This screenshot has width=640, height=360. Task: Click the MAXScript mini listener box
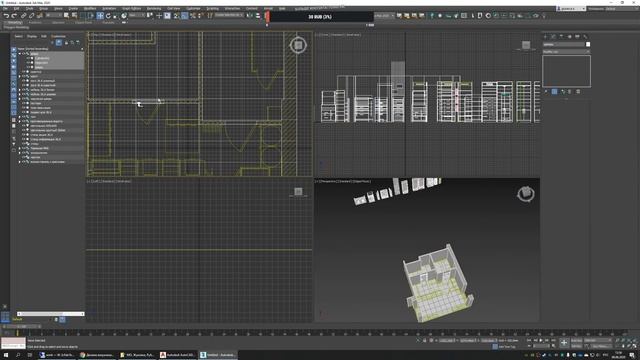pyautogui.click(x=13, y=343)
